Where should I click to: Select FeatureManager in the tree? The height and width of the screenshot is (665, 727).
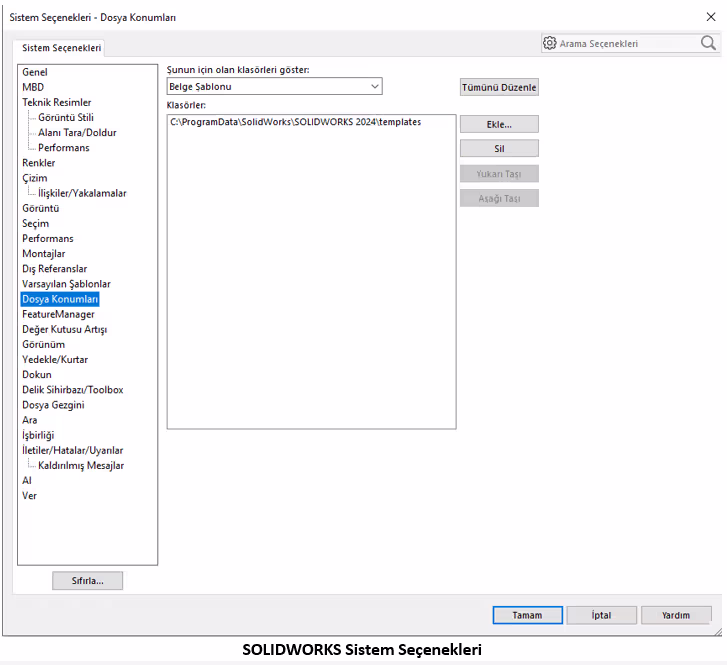pos(58,314)
